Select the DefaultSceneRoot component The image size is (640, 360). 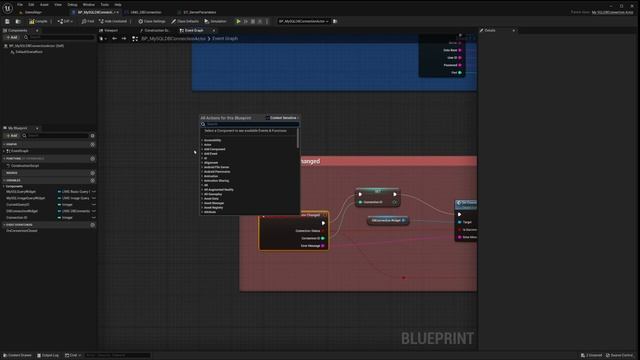[x=26, y=52]
